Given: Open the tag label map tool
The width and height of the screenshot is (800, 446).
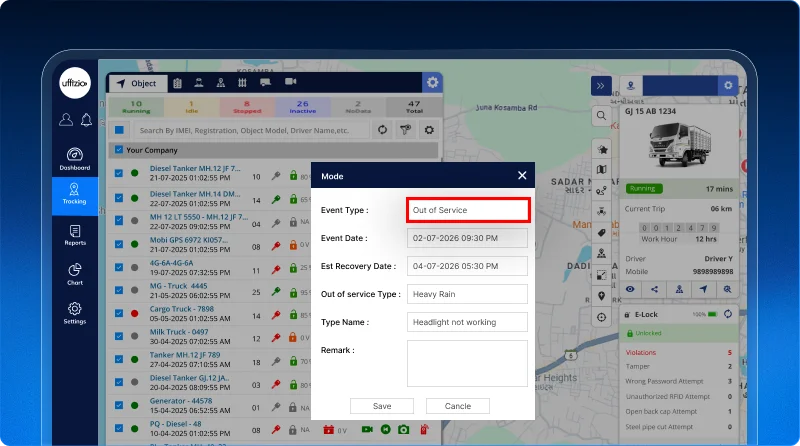Looking at the screenshot, I should (602, 233).
